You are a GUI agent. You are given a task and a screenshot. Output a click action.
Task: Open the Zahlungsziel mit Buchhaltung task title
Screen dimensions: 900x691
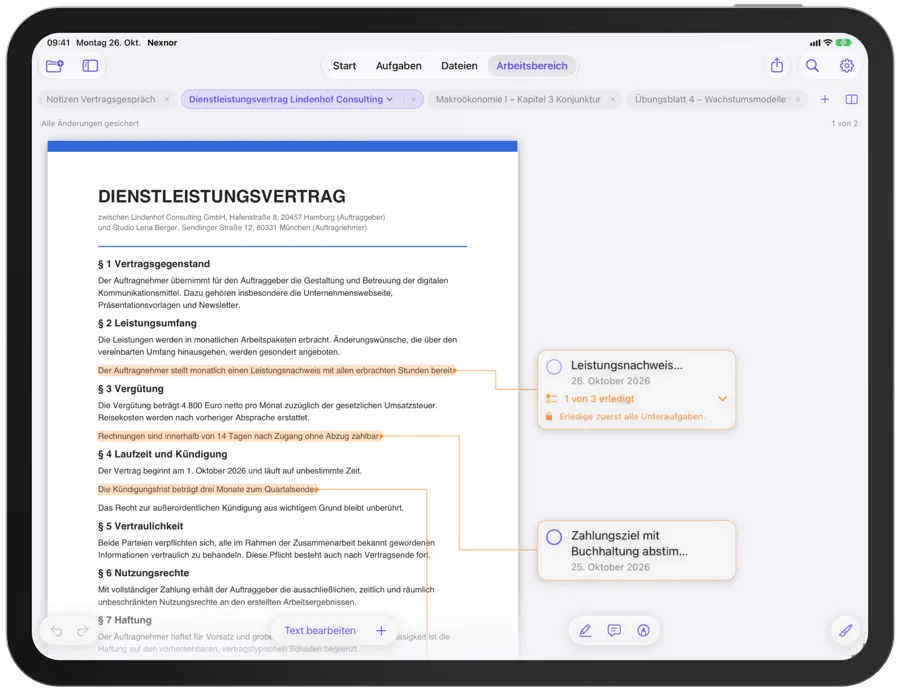click(629, 544)
